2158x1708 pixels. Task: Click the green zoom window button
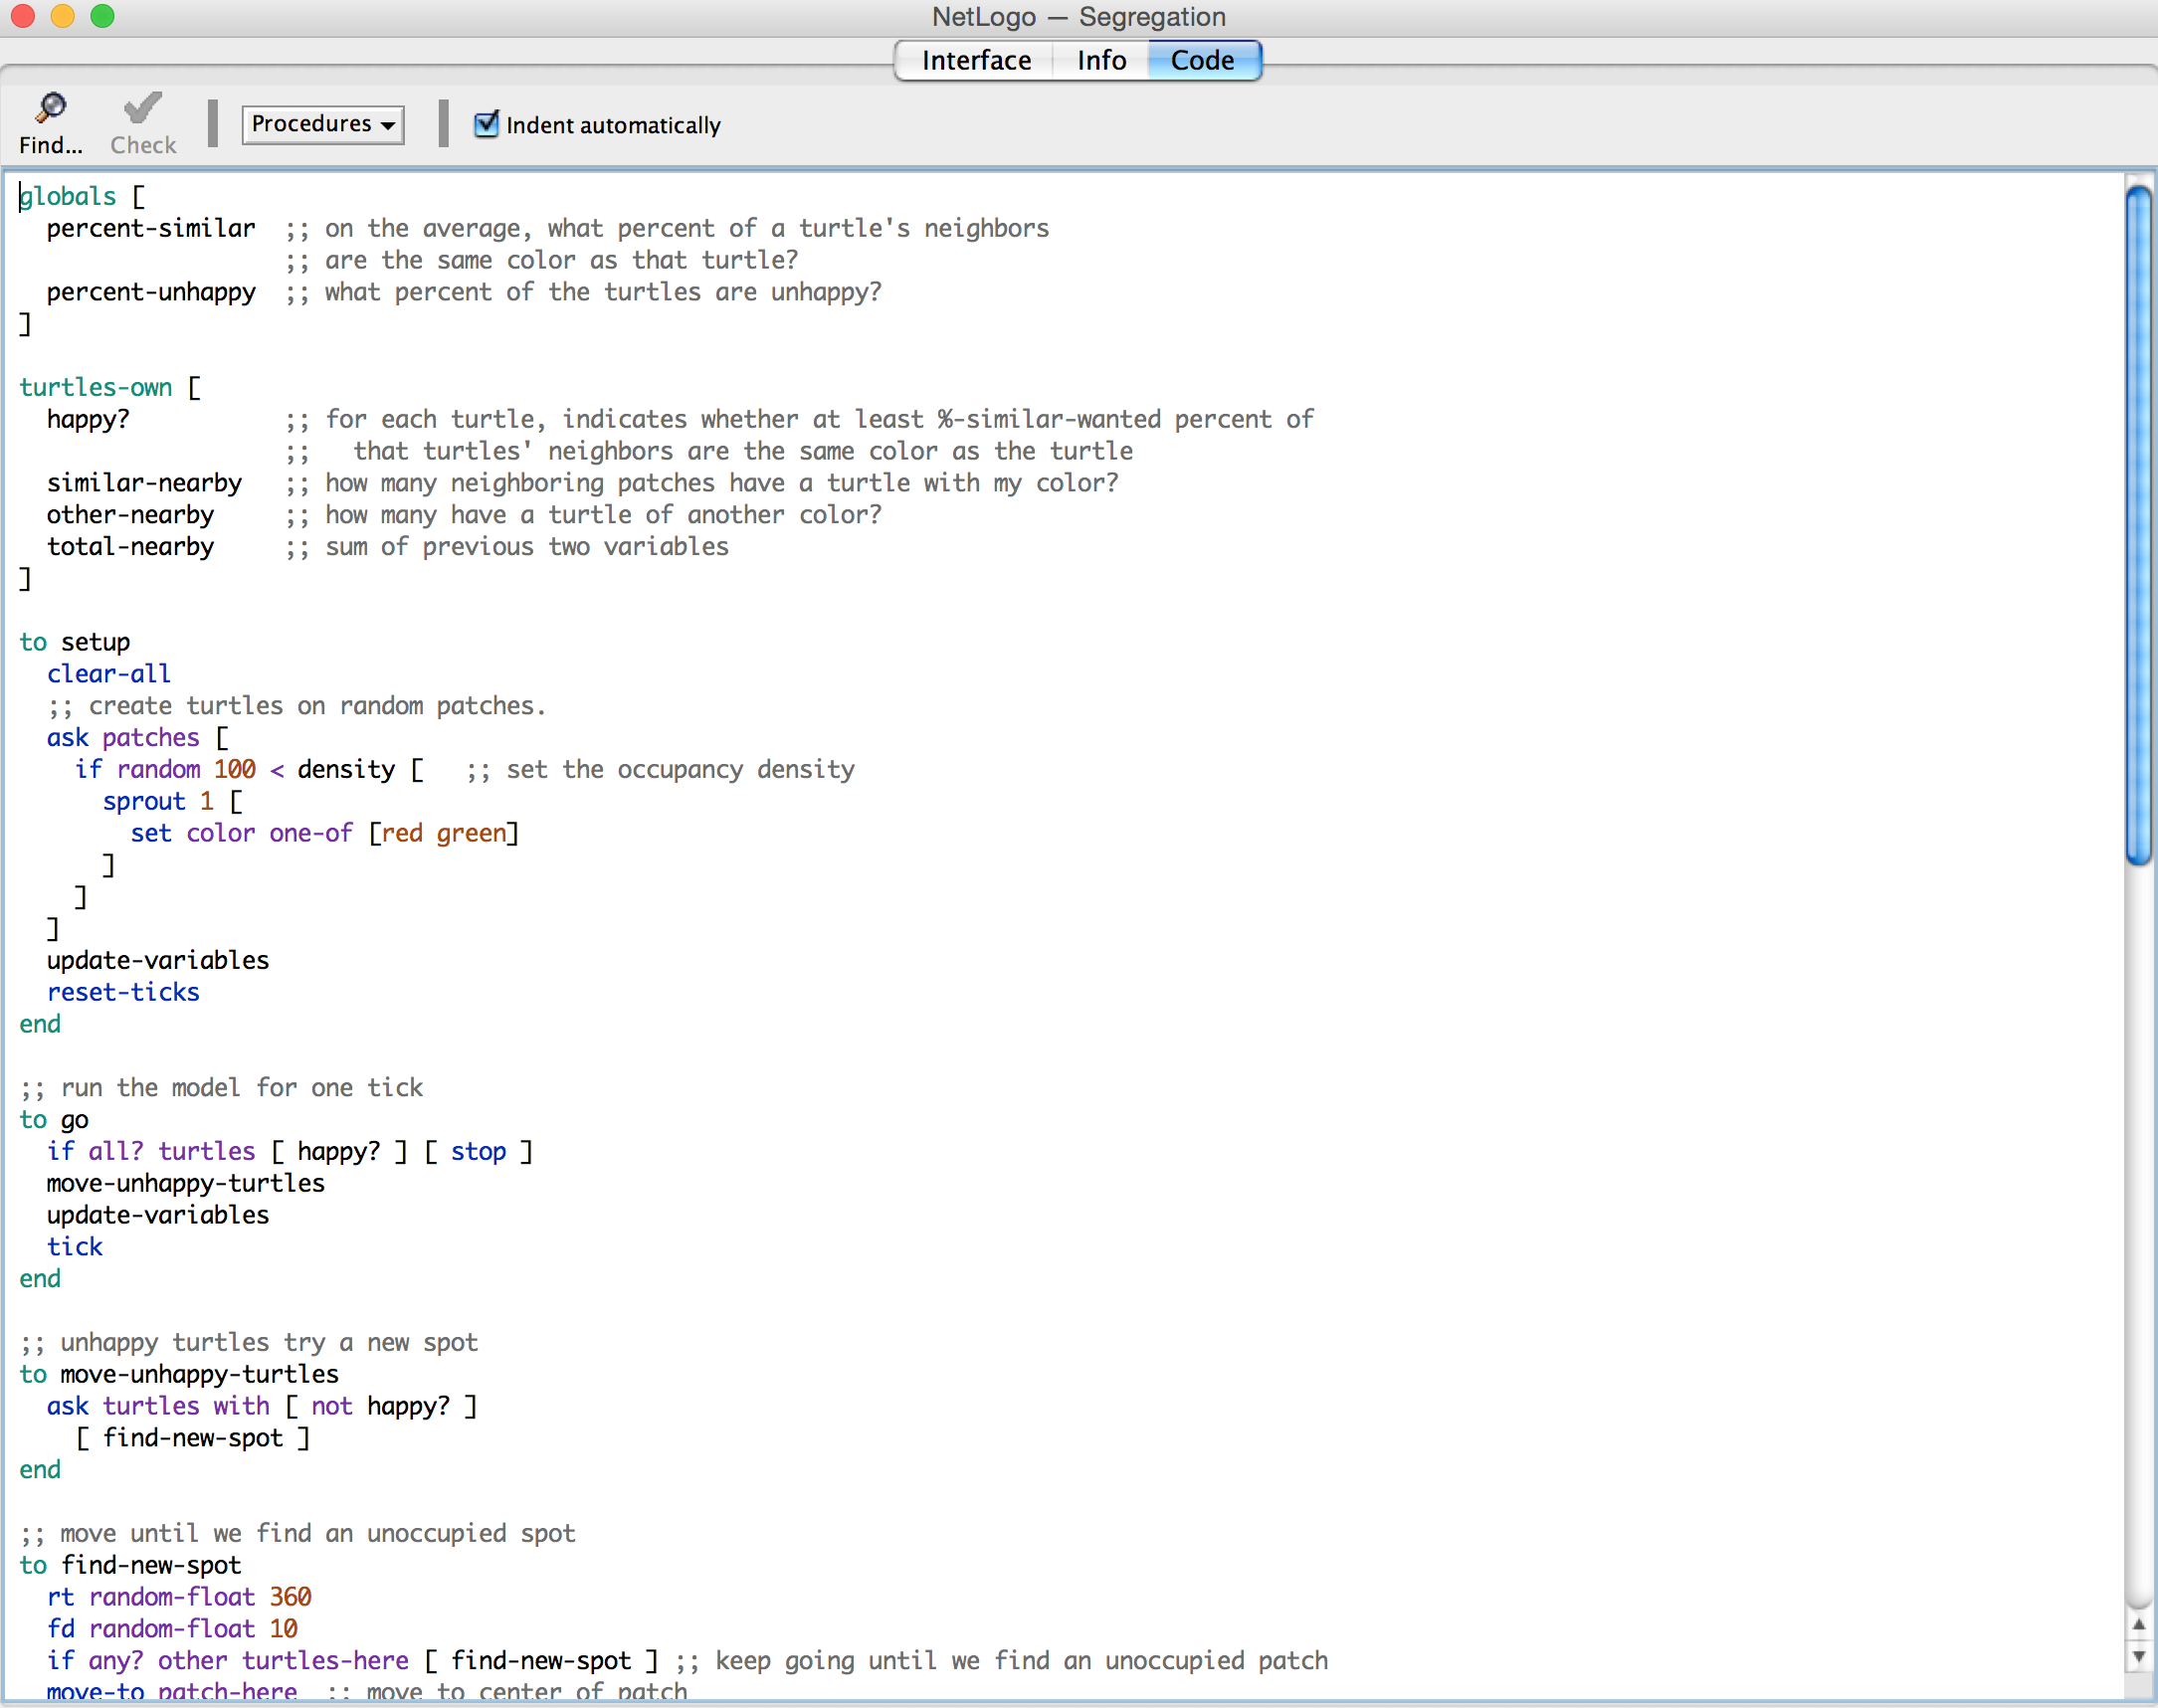(x=102, y=16)
